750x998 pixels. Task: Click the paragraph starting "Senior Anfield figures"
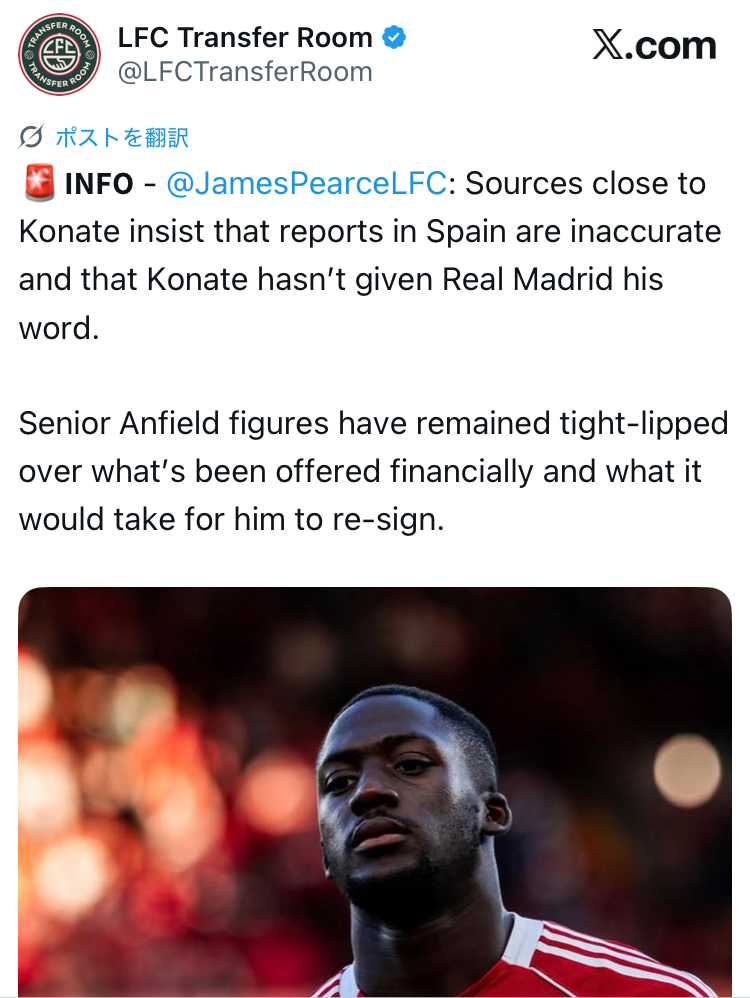pyautogui.click(x=374, y=471)
